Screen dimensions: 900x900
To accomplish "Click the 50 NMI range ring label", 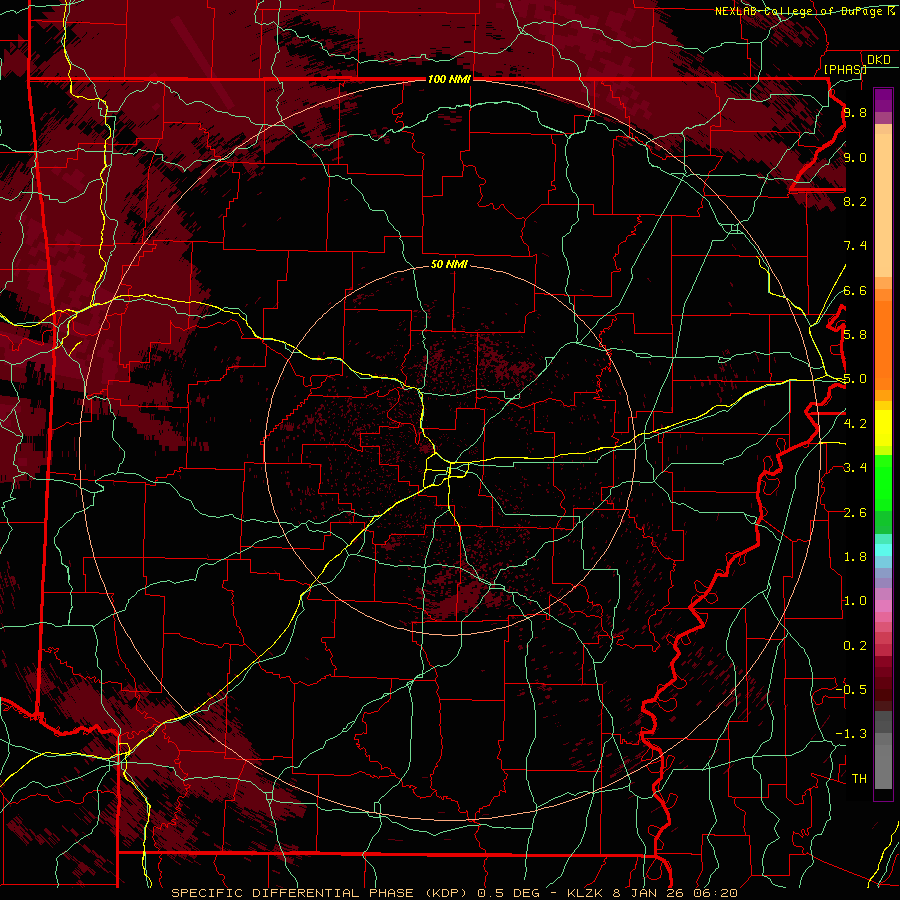I will click(449, 264).
